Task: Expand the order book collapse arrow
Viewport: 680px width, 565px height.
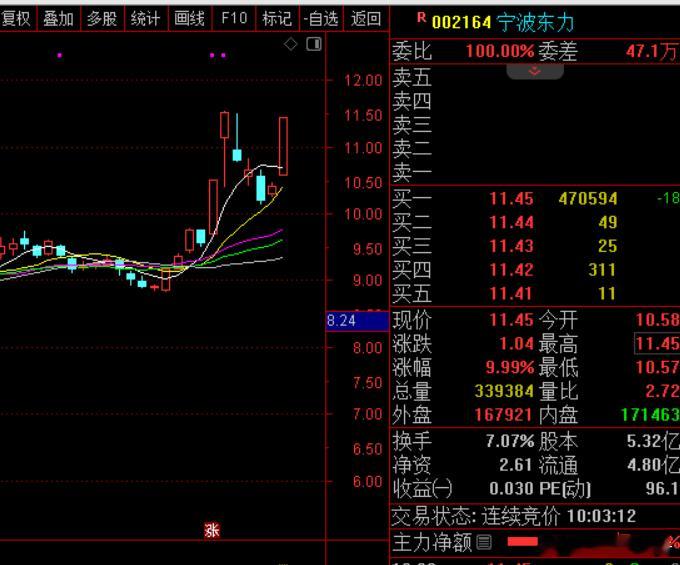Action: point(535,71)
